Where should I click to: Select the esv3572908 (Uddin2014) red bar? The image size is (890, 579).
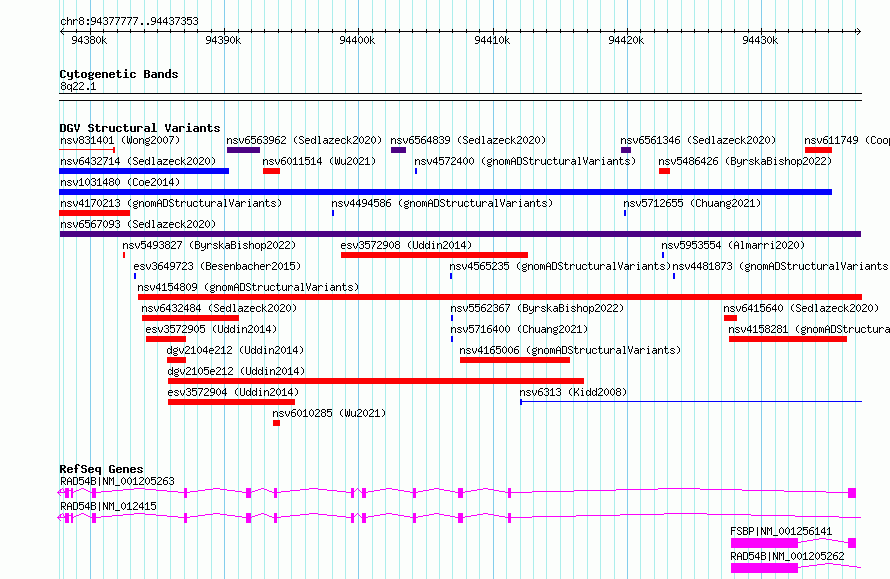click(x=434, y=255)
